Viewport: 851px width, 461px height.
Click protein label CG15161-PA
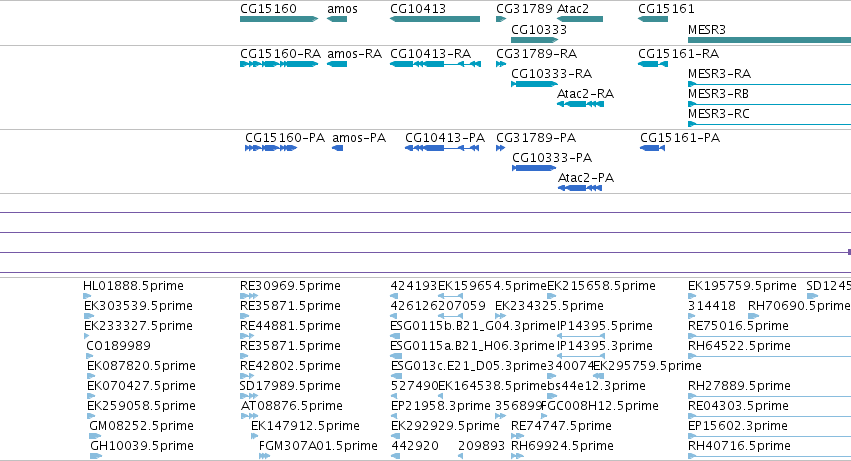680,138
